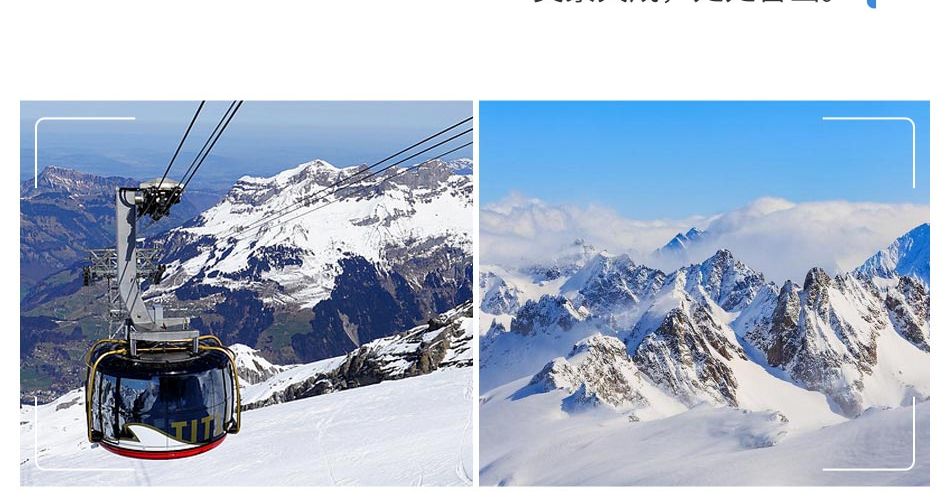Click the top-right white corner bracket

click(869, 152)
